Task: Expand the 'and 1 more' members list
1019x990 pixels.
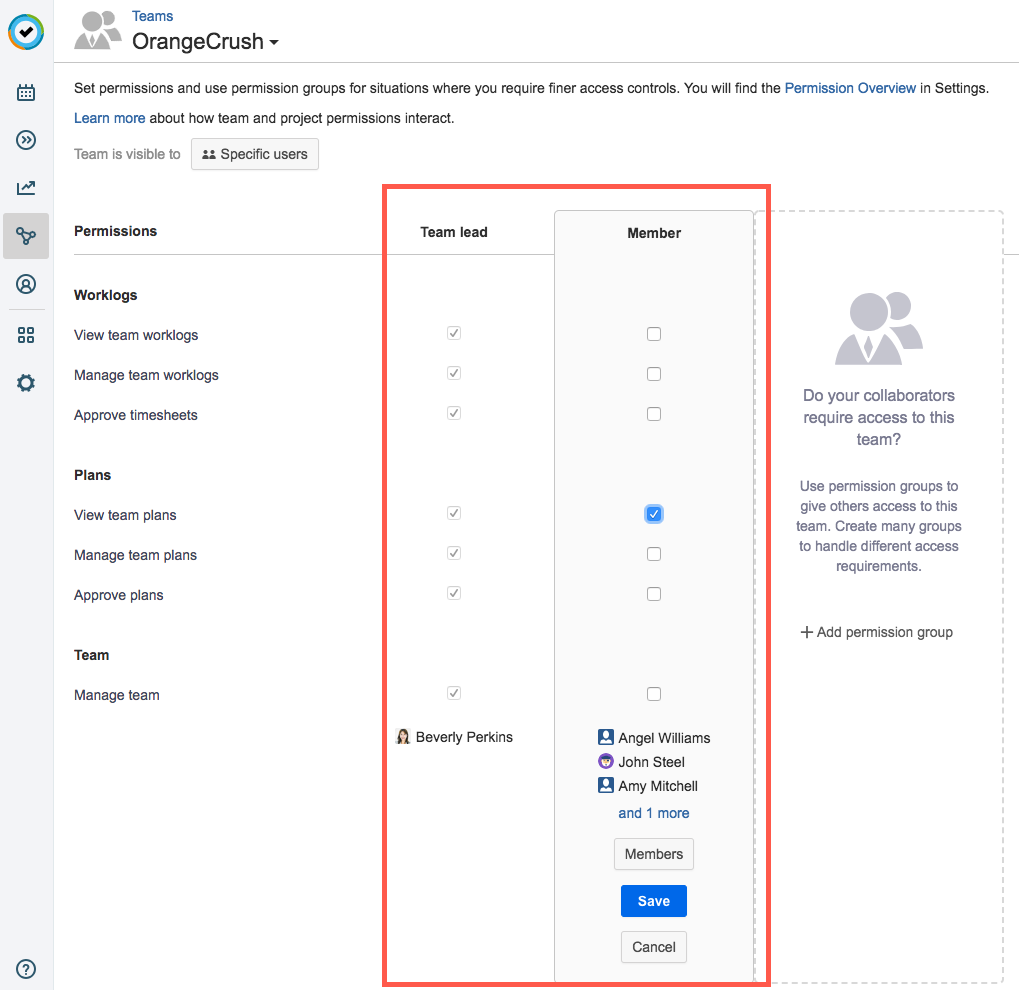Action: [654, 813]
